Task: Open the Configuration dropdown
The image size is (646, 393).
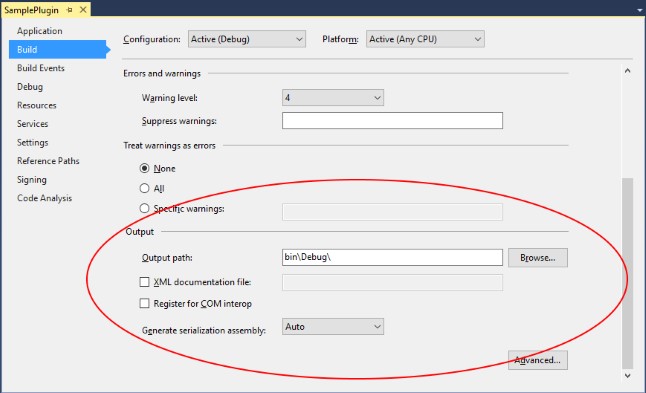Action: point(247,39)
